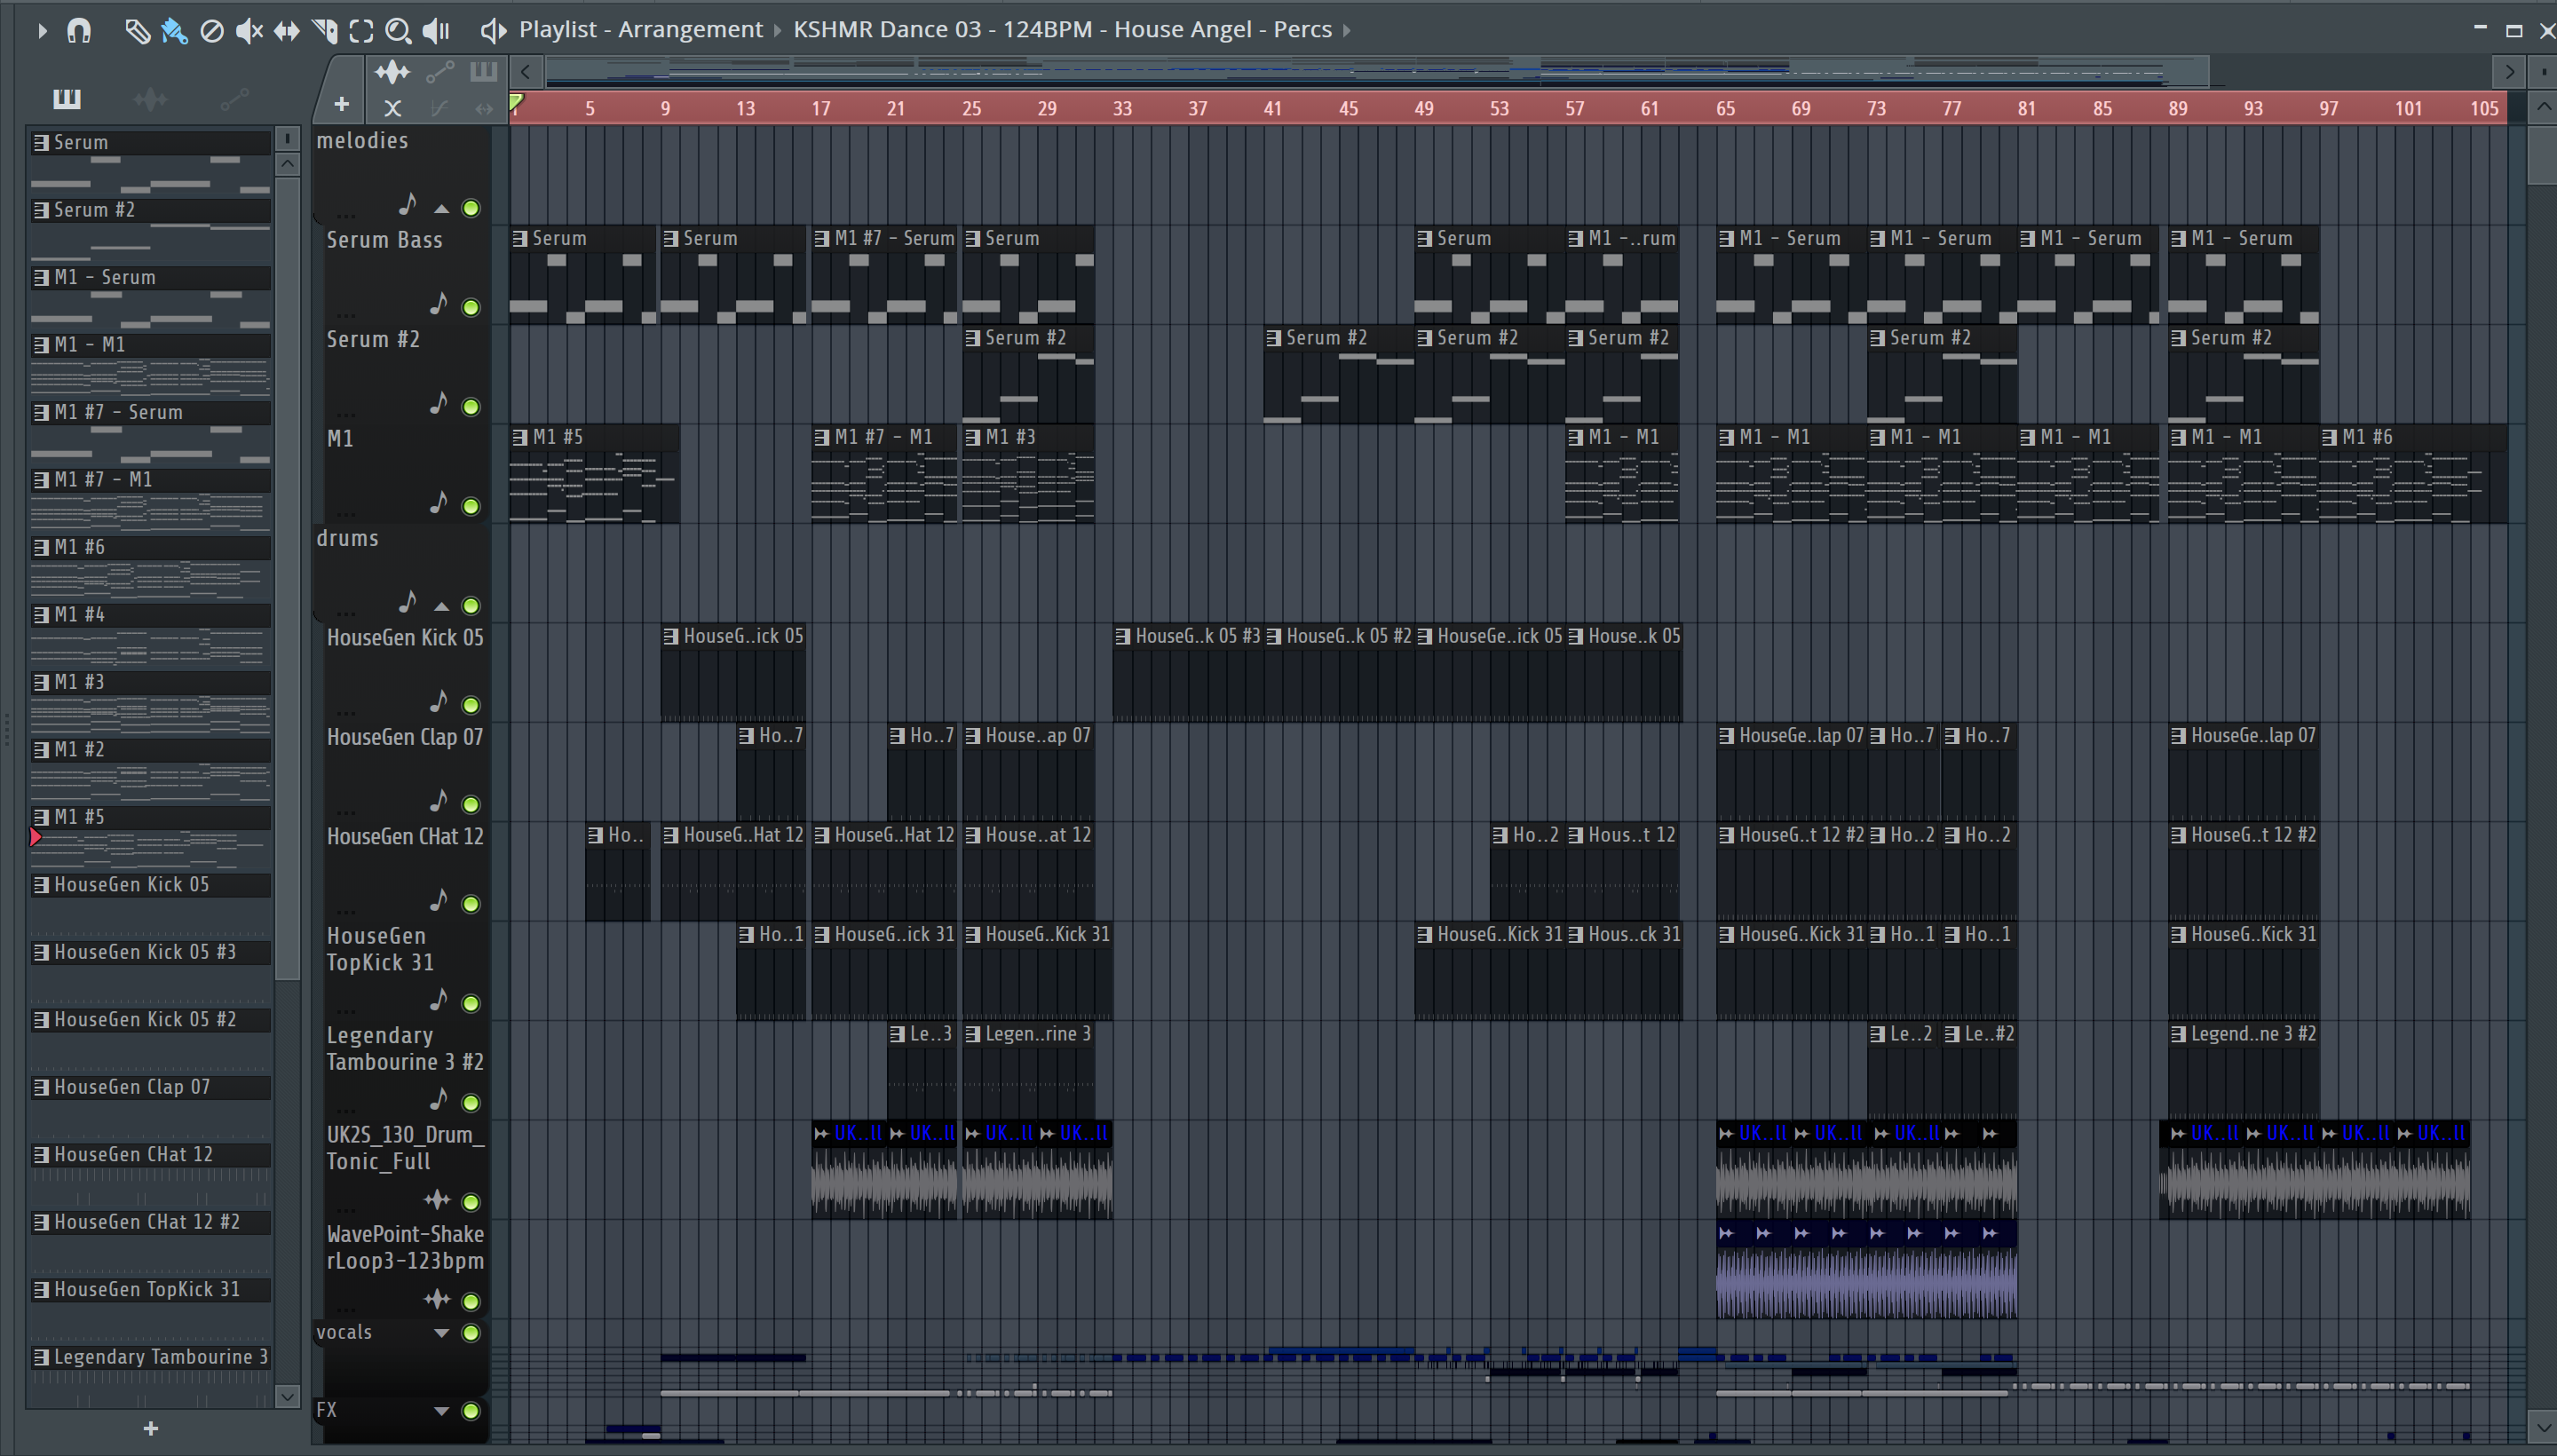Click picker panel scroll down arrow
Screen dimensions: 2557x1456
point(287,1396)
